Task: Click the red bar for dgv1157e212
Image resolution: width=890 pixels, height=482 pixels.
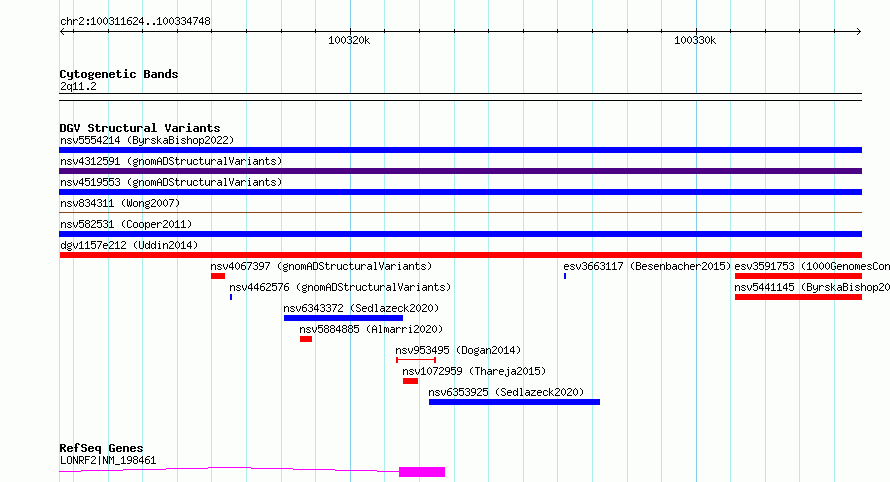Action: click(x=460, y=255)
